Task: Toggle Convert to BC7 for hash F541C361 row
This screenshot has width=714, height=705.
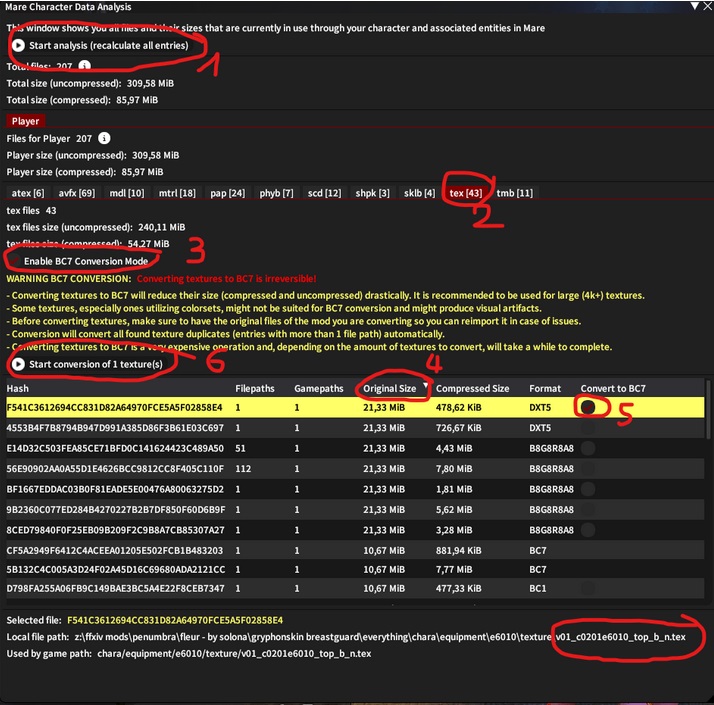Action: (x=588, y=407)
